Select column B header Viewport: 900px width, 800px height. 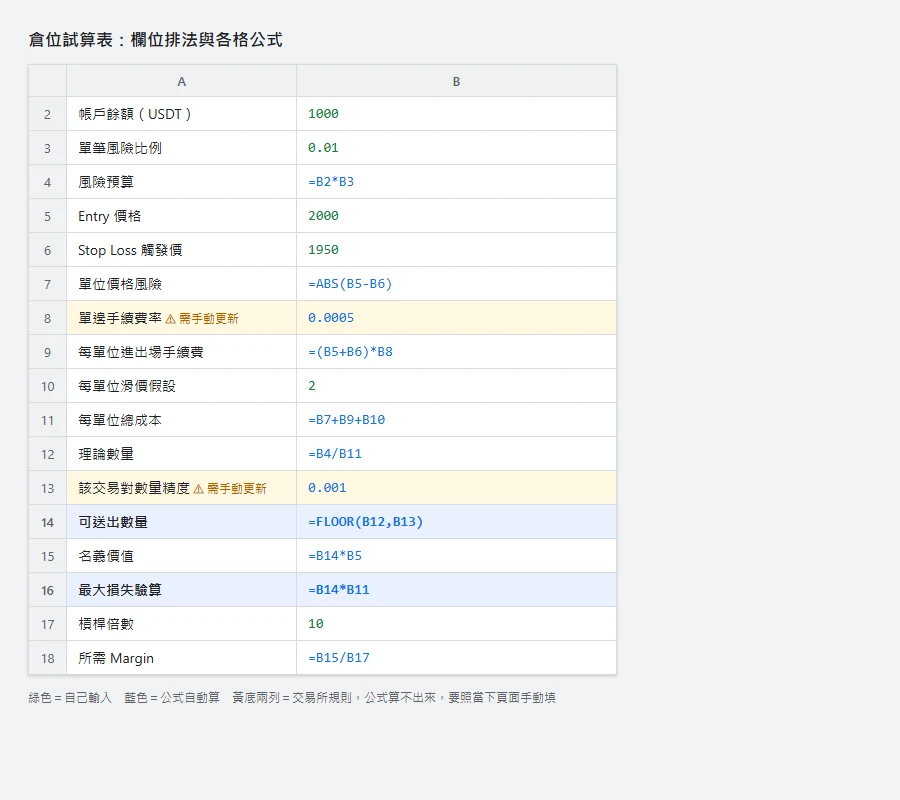coord(456,81)
